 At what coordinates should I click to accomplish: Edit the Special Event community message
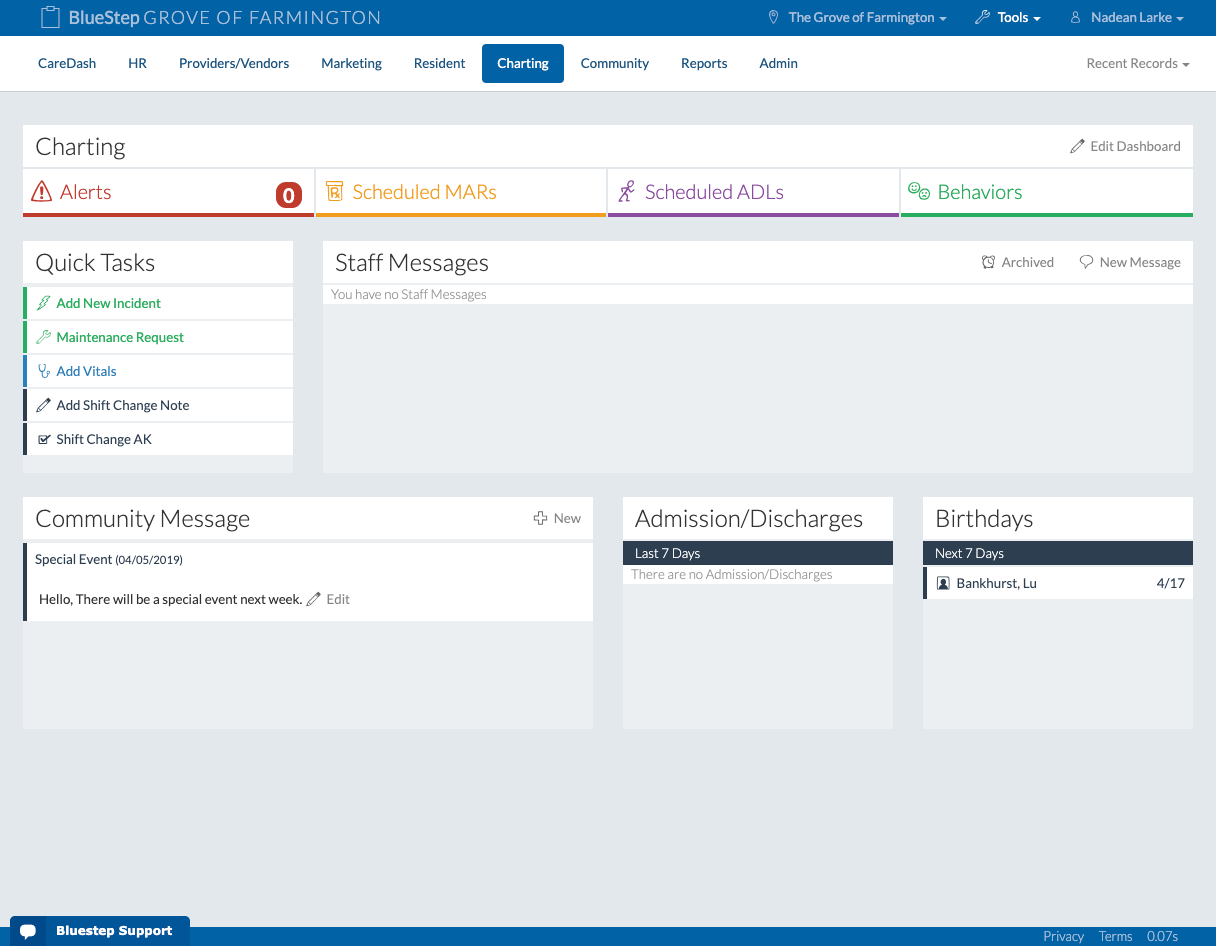tap(328, 599)
